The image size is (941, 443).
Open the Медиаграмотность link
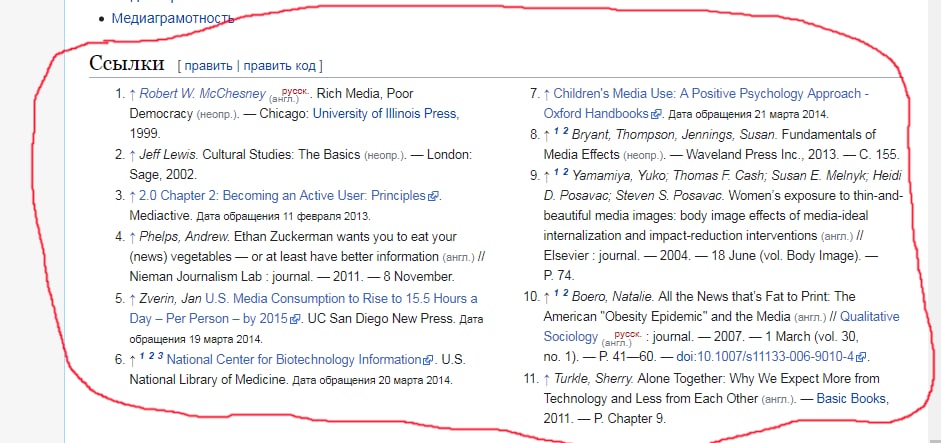172,18
